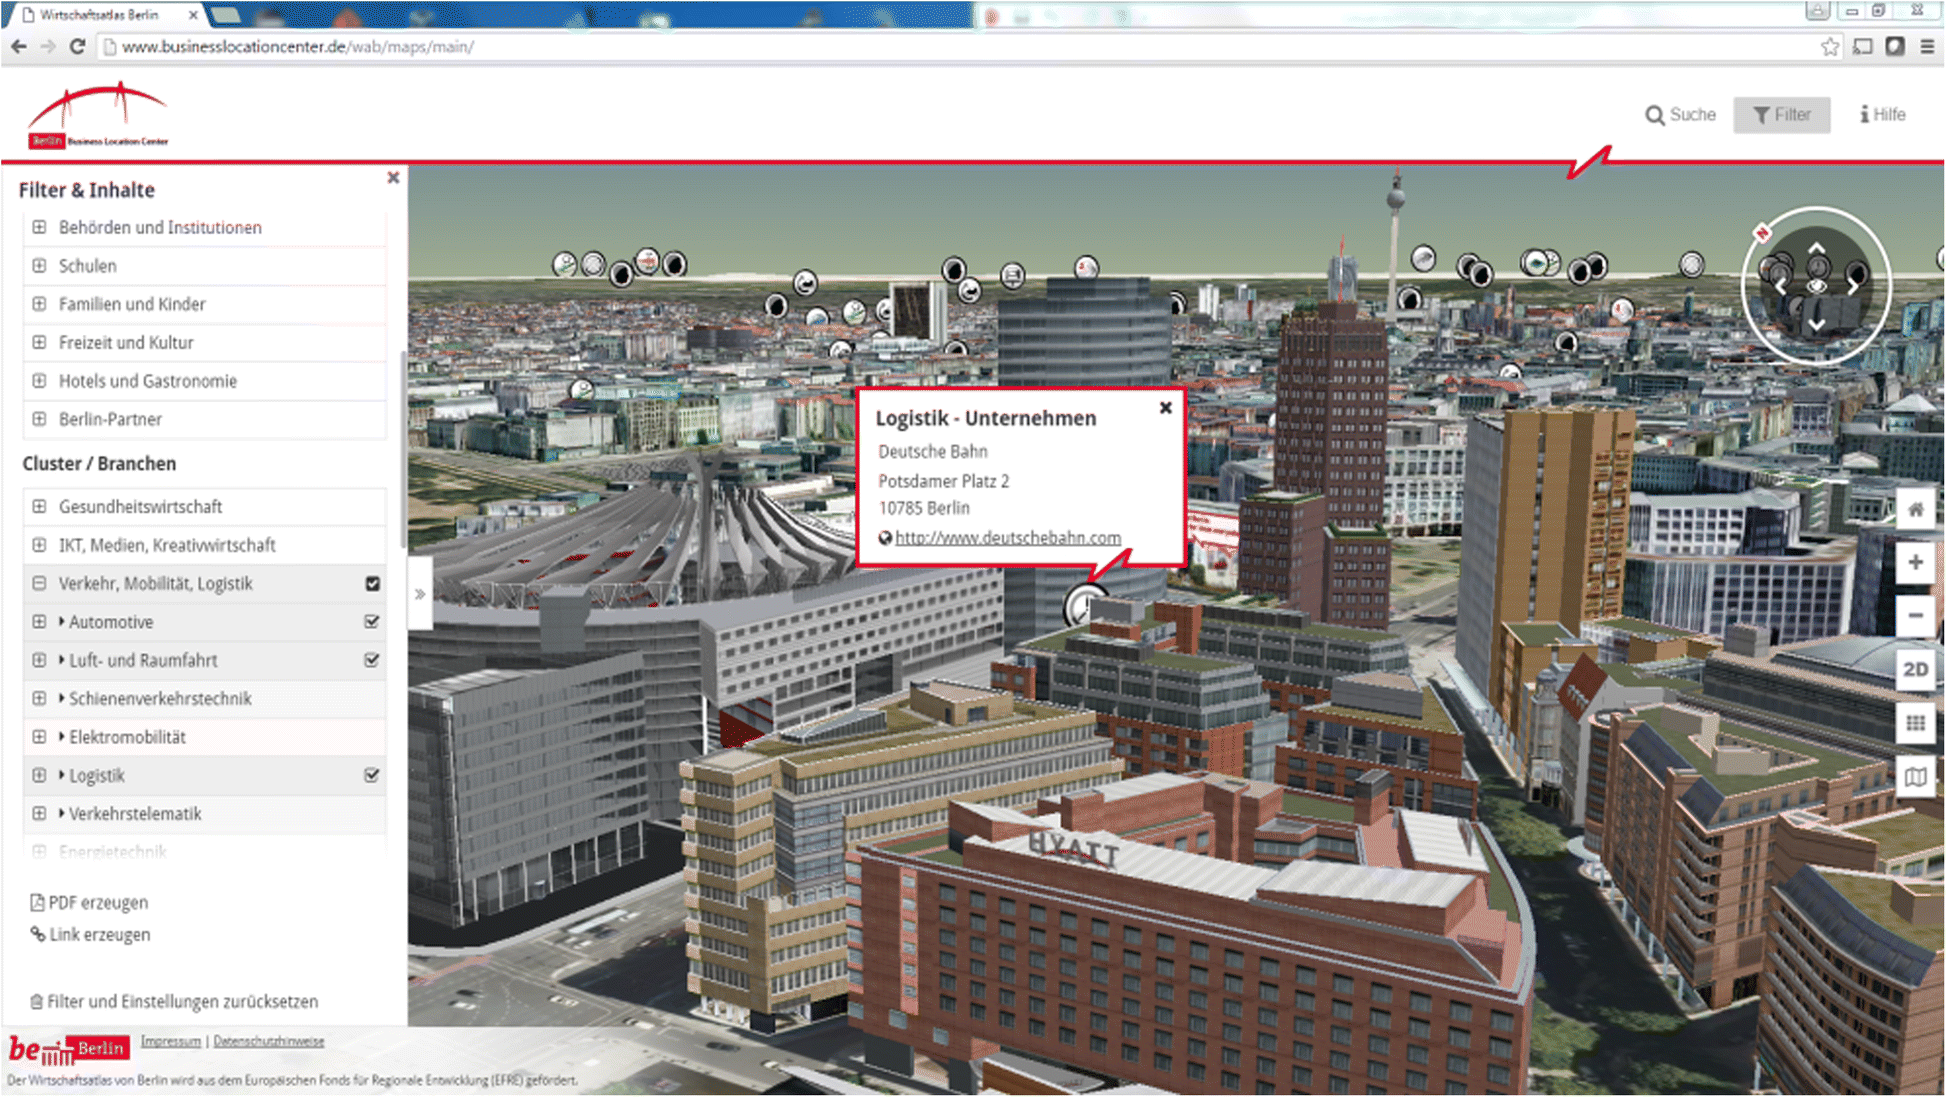Uncheck the Logistik checkbox
The image size is (1946, 1097).
pos(372,775)
